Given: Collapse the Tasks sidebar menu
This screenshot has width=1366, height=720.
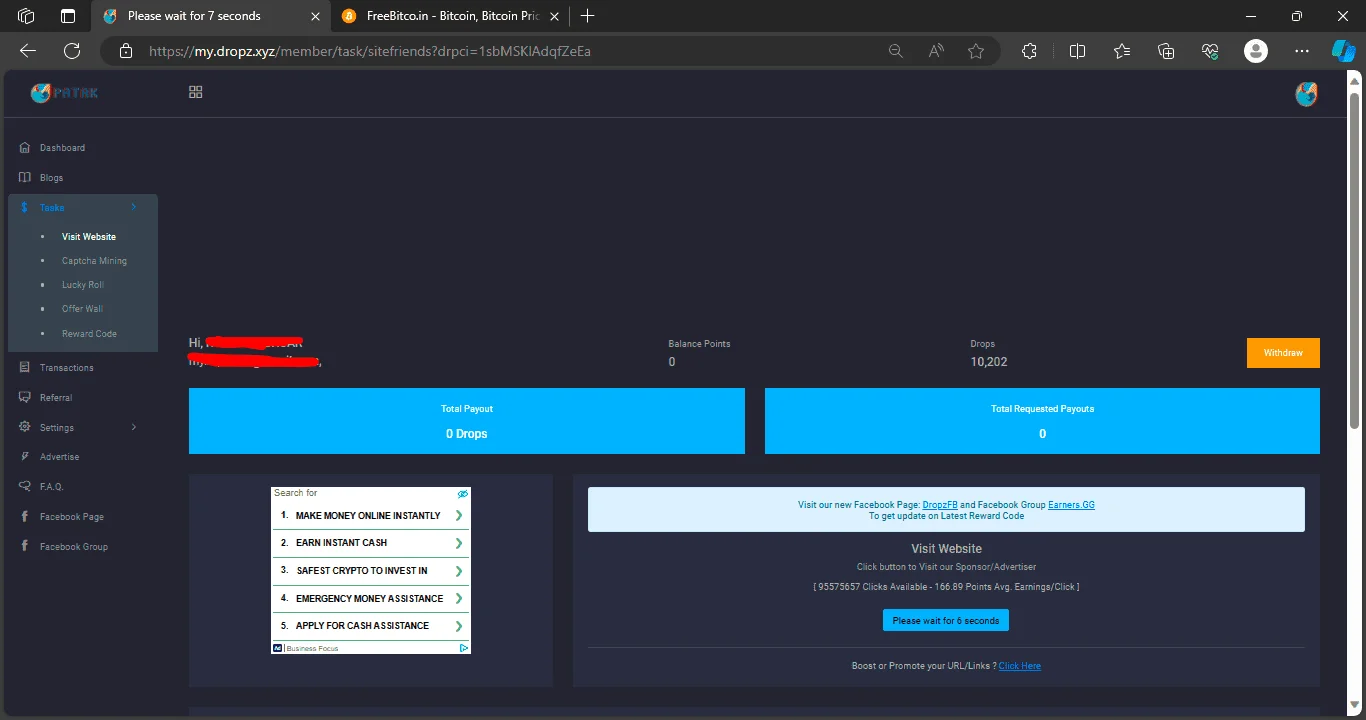Looking at the screenshot, I should 83,207.
